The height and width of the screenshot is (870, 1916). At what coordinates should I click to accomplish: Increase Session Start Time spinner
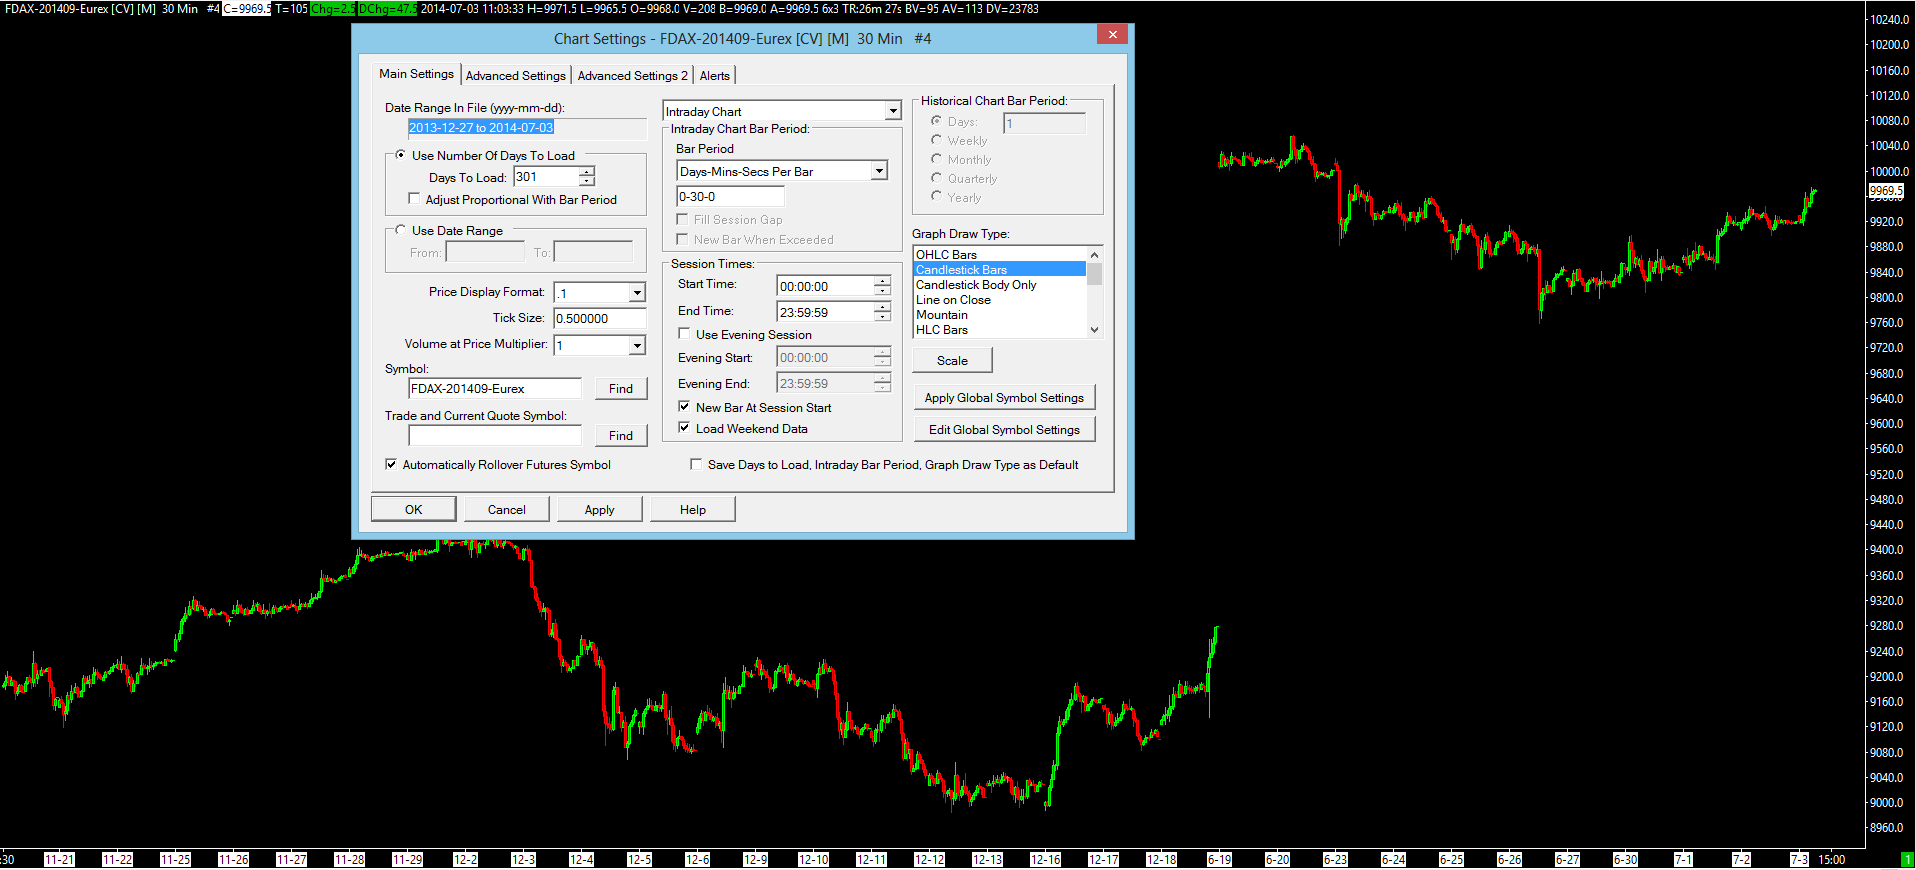pyautogui.click(x=882, y=281)
